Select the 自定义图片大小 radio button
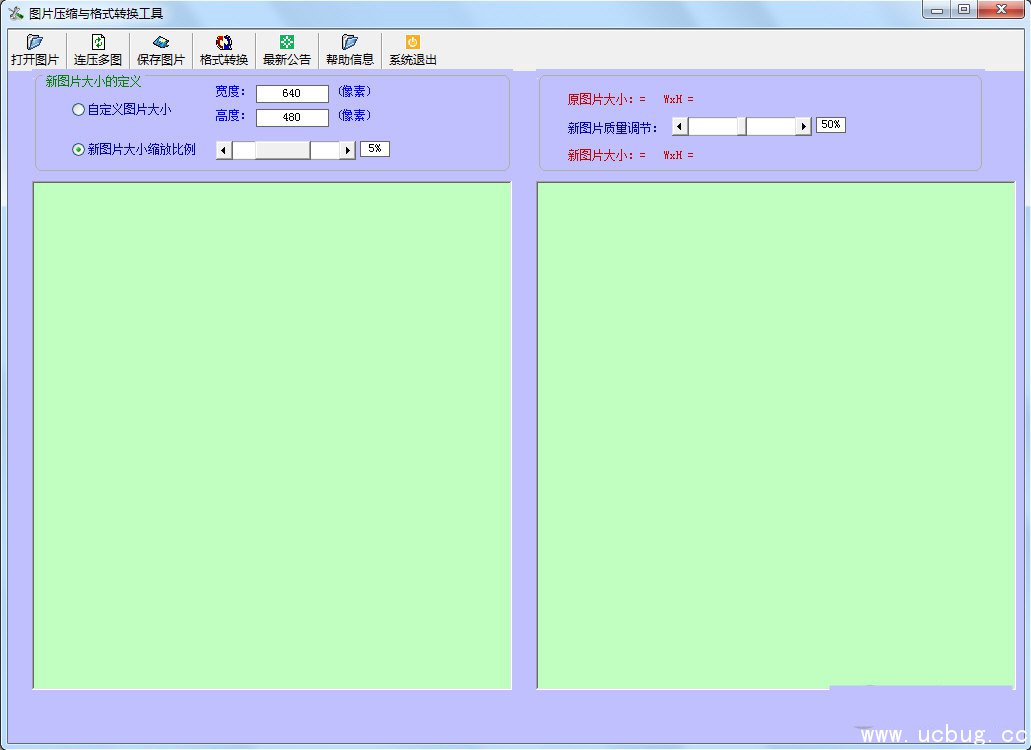Viewport: 1031px width, 750px height. (79, 110)
